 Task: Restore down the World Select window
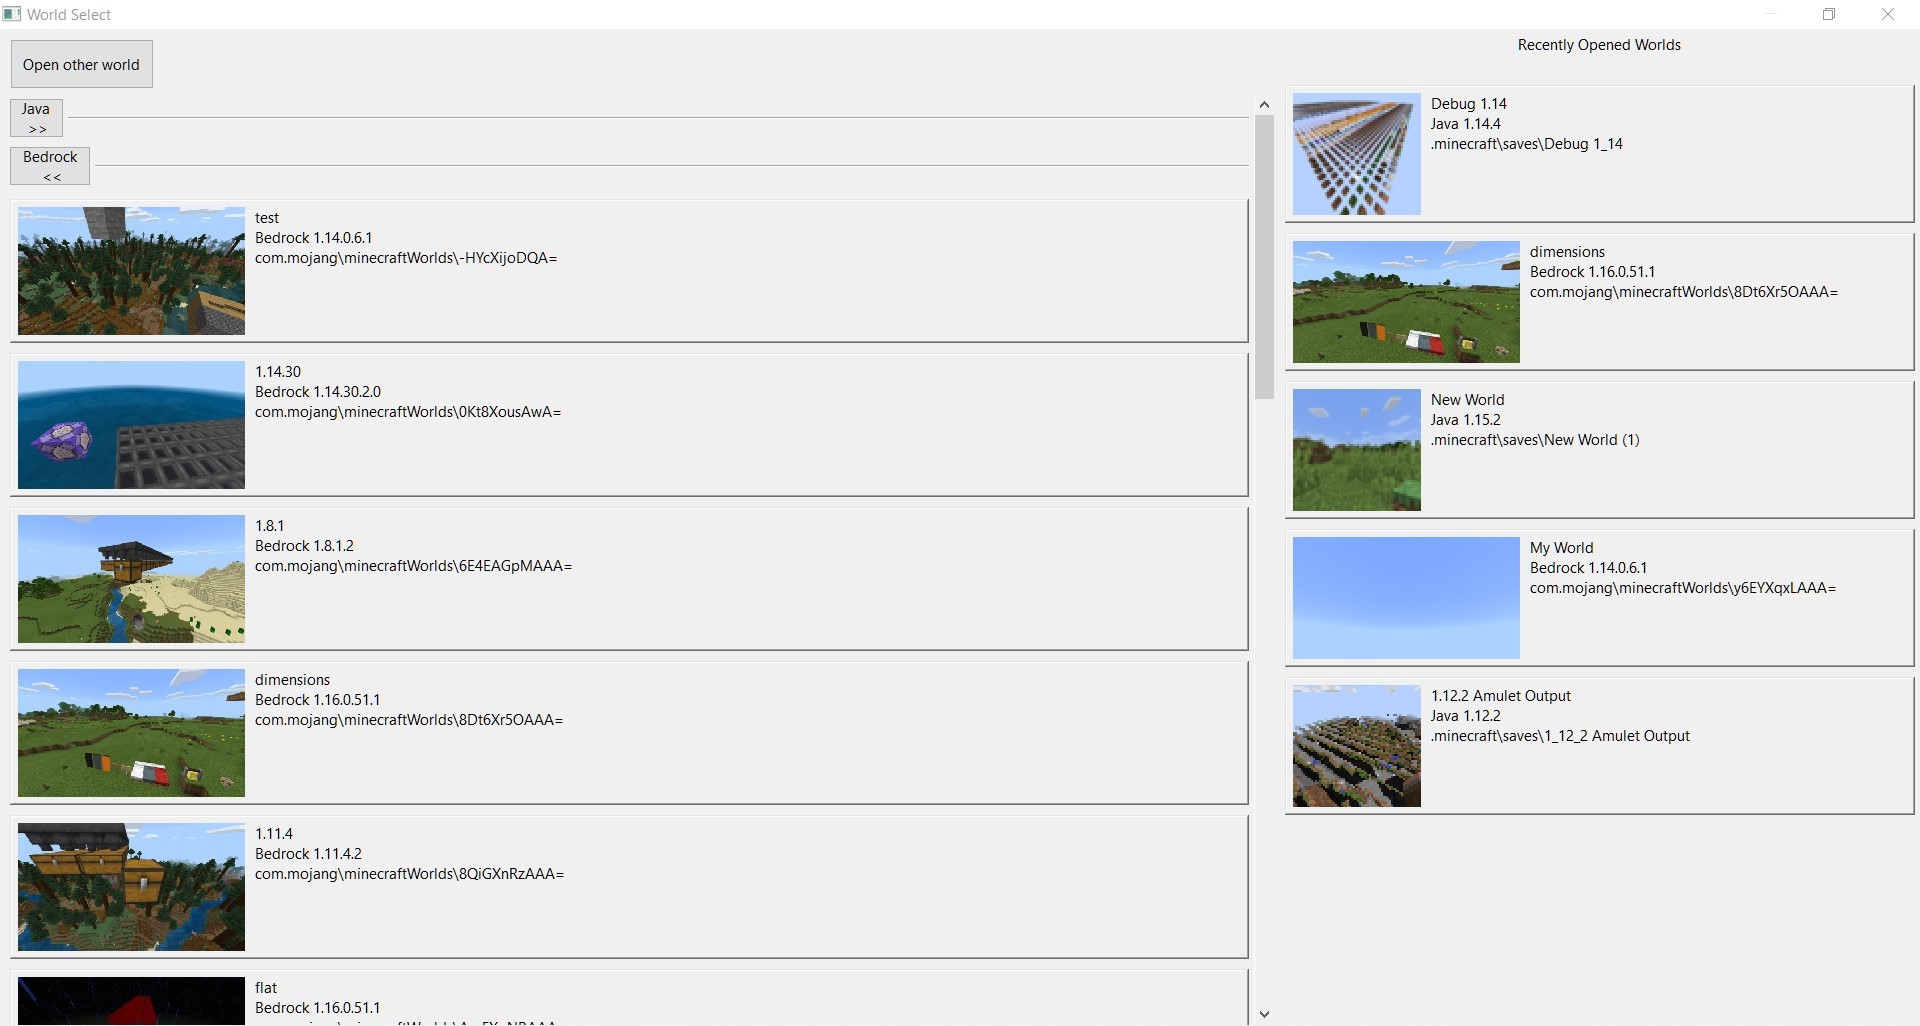click(1829, 14)
